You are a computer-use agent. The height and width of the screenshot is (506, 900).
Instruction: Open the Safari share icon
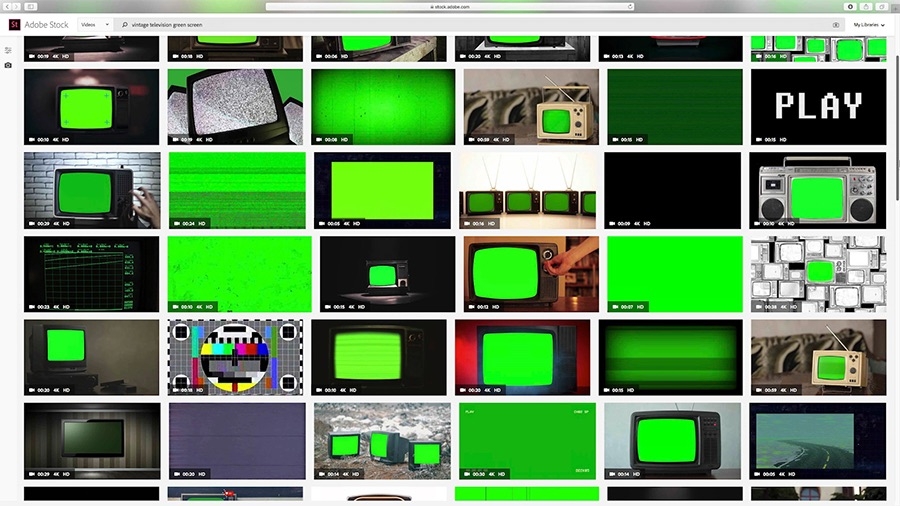click(866, 6)
